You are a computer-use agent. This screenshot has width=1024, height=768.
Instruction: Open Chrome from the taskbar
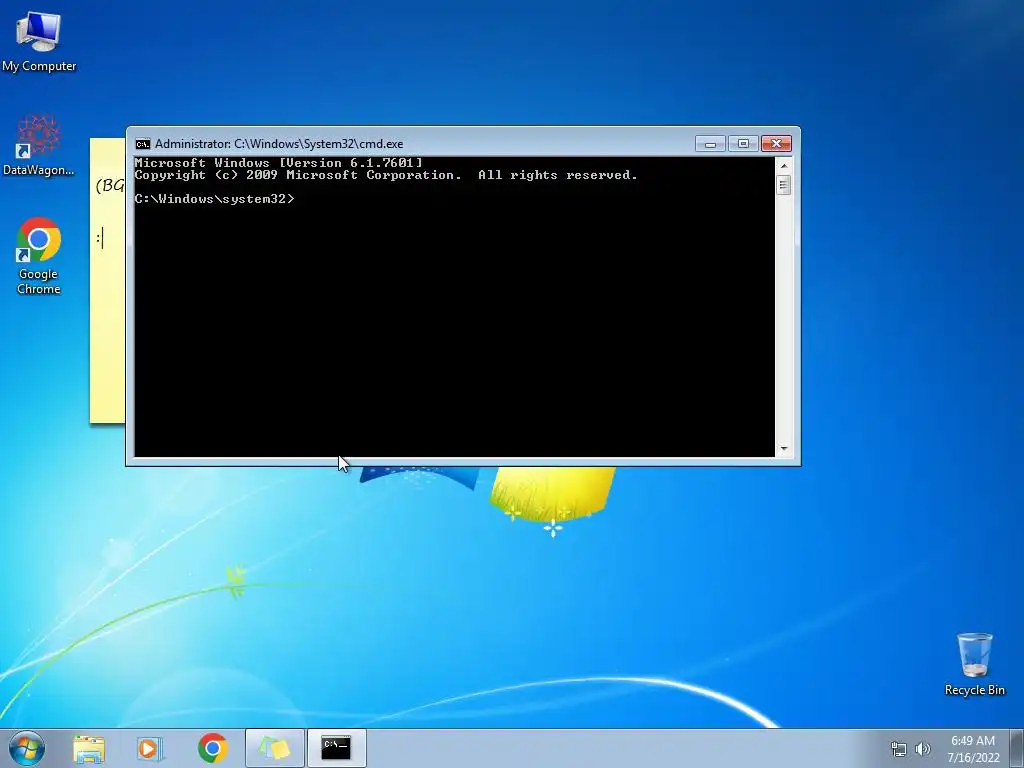[x=212, y=748]
